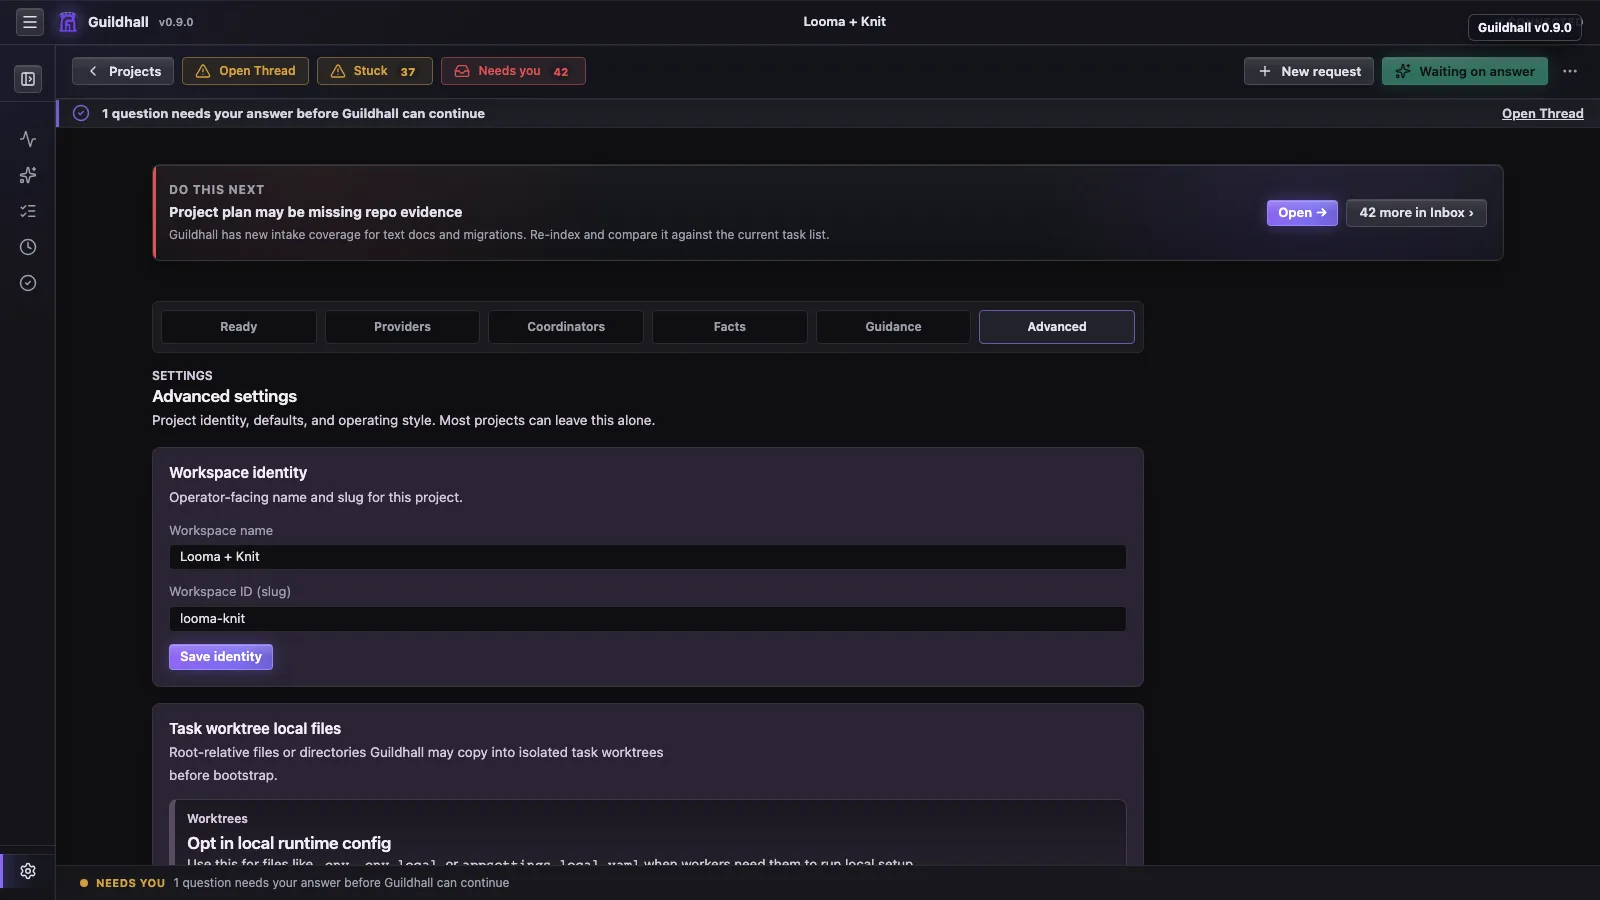The image size is (1600, 900).
Task: Expand 42 more in Inbox
Action: coord(1416,213)
